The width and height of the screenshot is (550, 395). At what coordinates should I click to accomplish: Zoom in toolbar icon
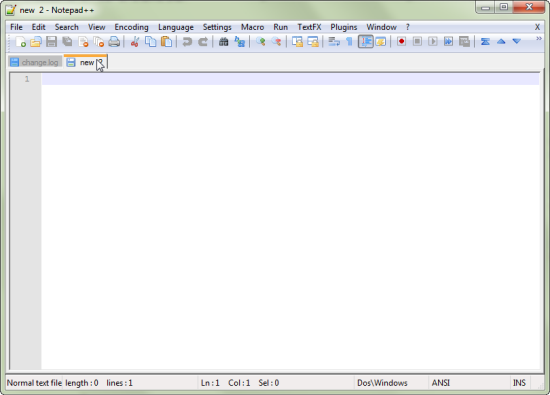click(x=260, y=42)
